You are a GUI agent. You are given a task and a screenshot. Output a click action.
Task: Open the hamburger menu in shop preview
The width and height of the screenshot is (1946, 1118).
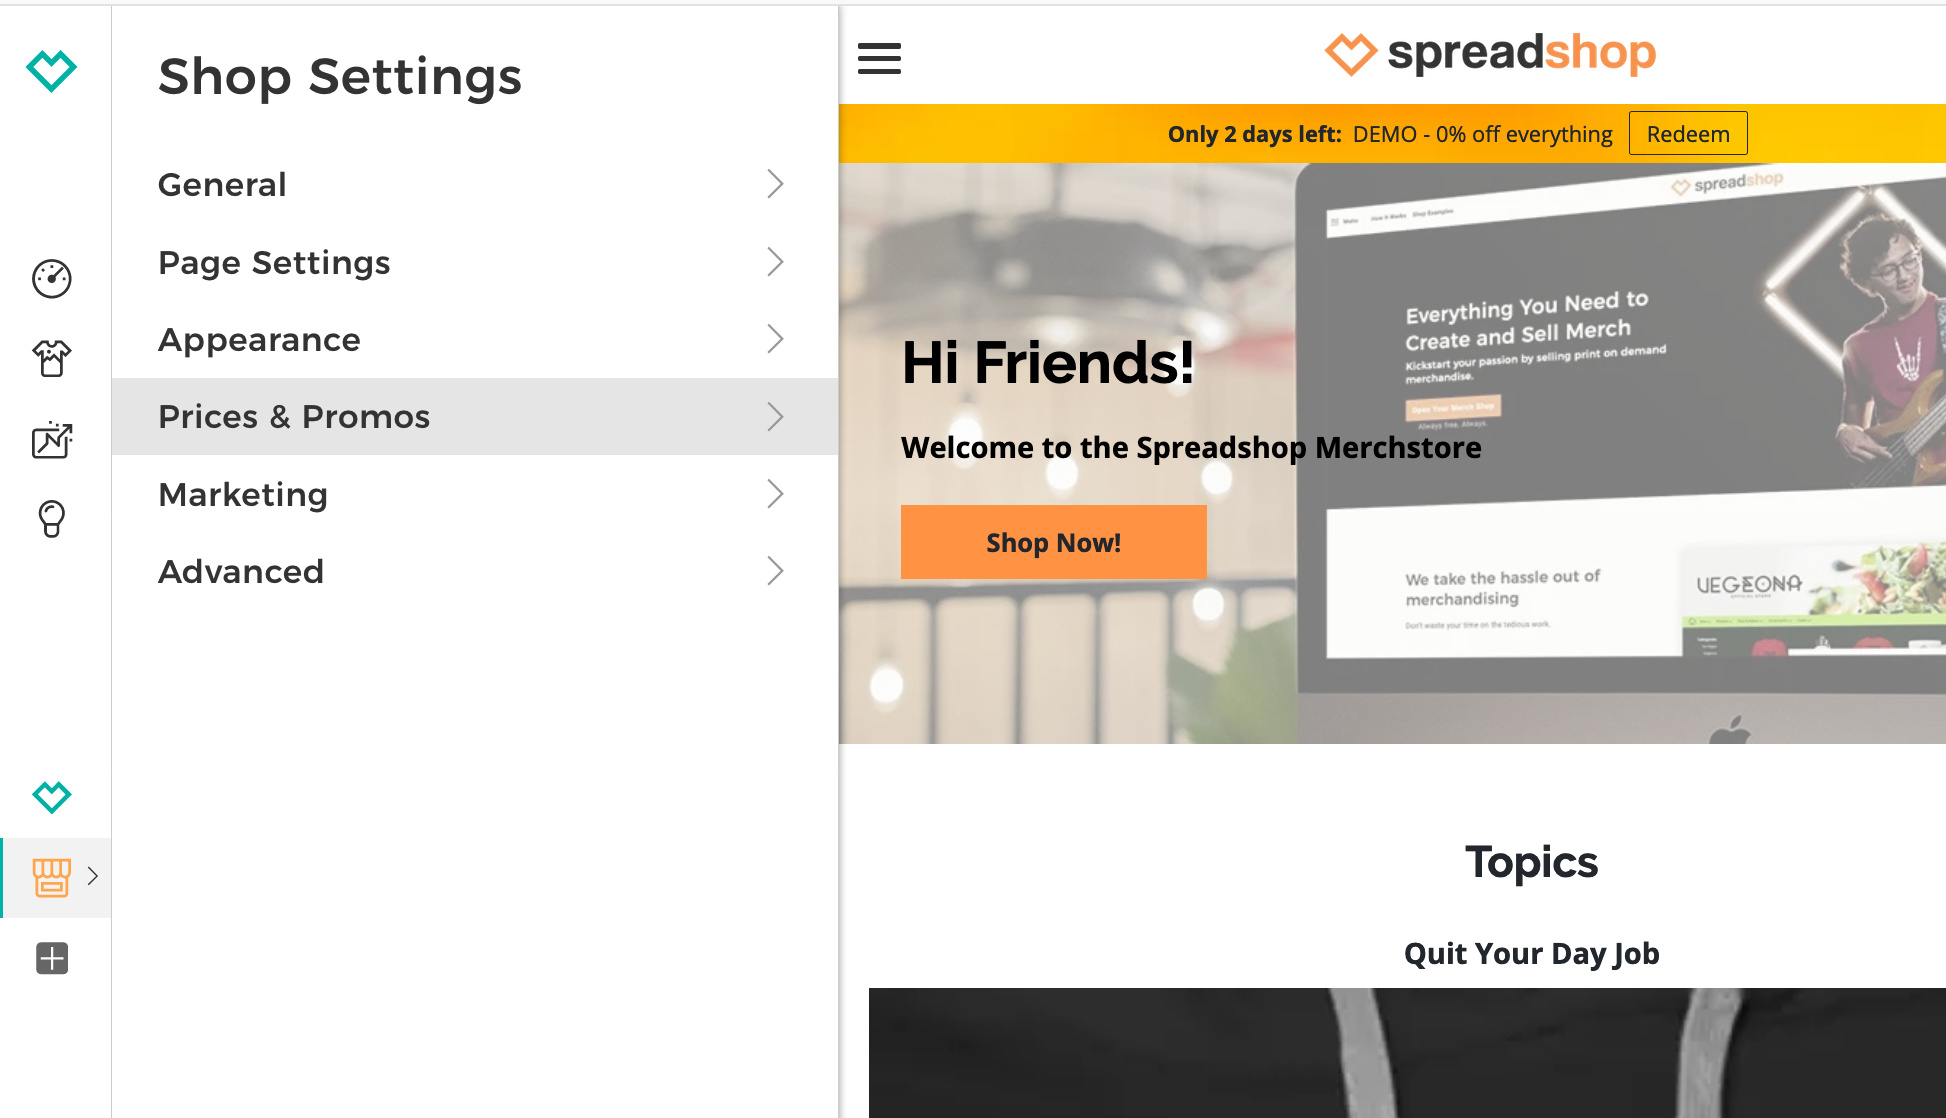pos(879,58)
